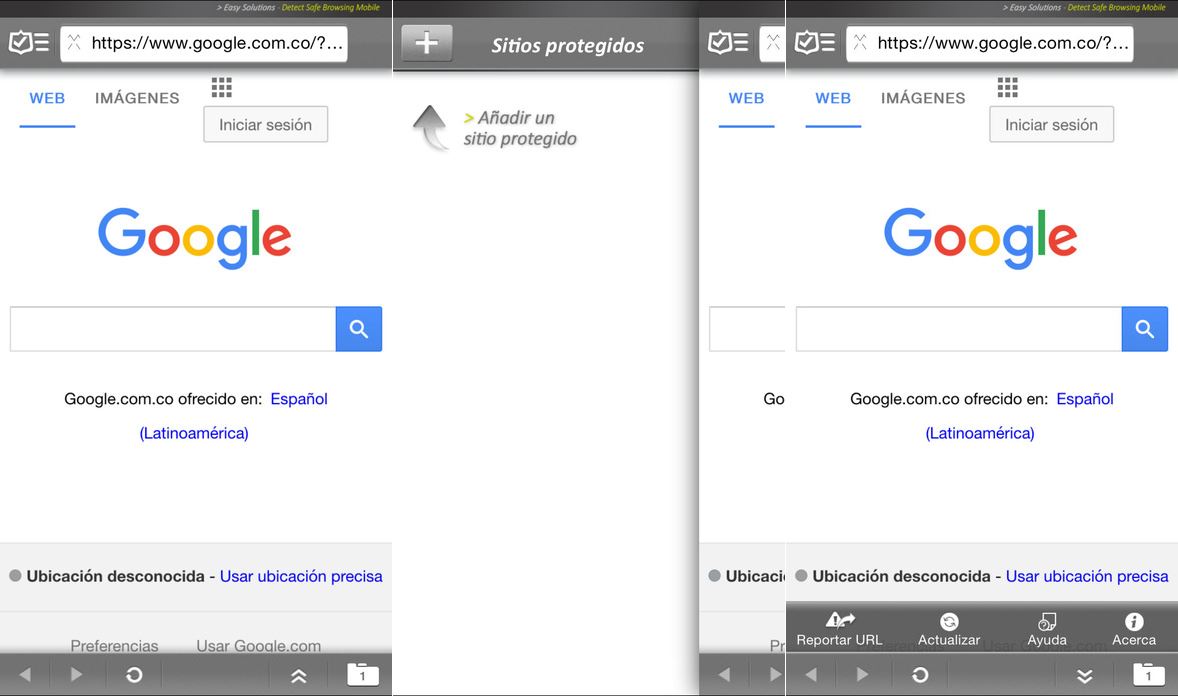Open protected sites list icon in left browser
Screen dimensions: 1178x696
(29, 43)
